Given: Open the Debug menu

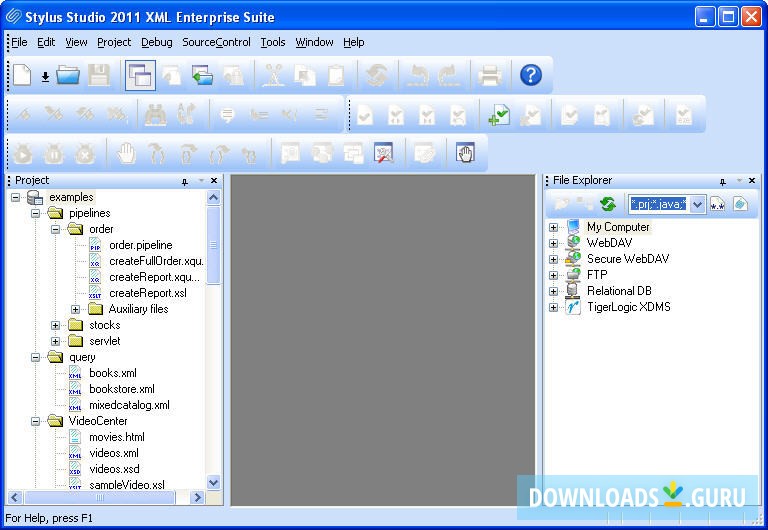Looking at the screenshot, I should [x=157, y=42].
